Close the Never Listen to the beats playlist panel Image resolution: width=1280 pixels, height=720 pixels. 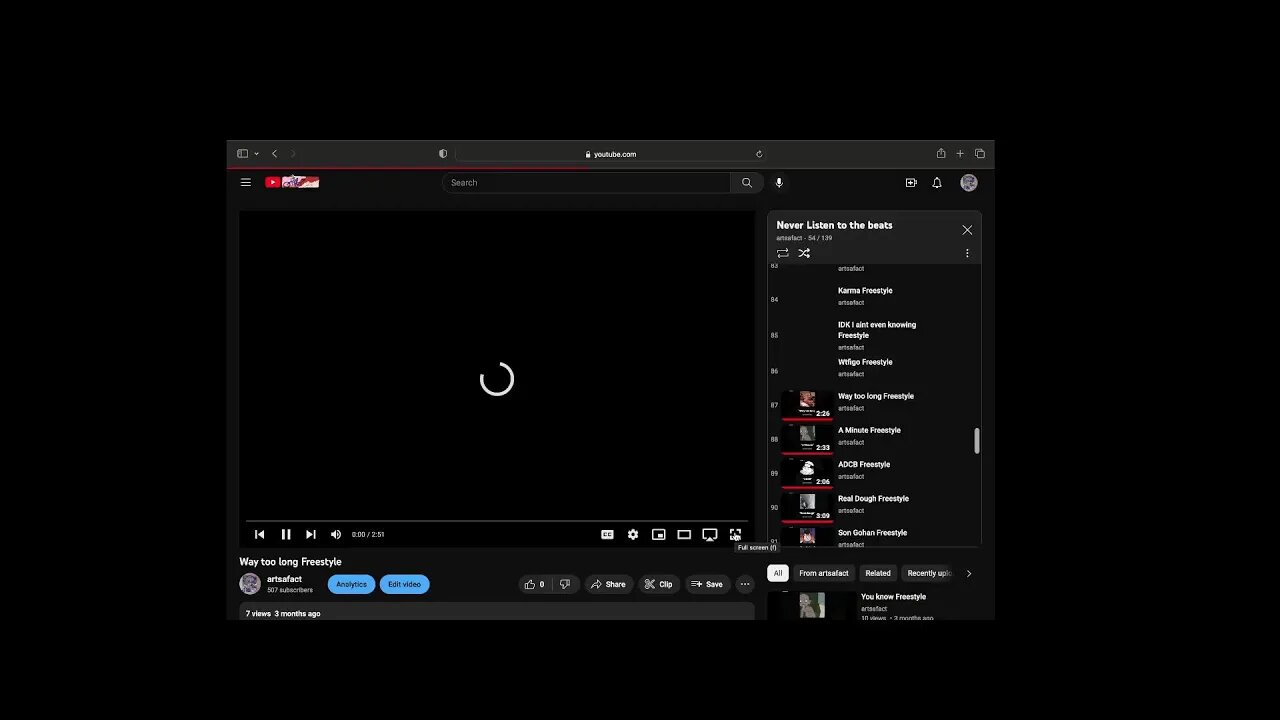967,230
